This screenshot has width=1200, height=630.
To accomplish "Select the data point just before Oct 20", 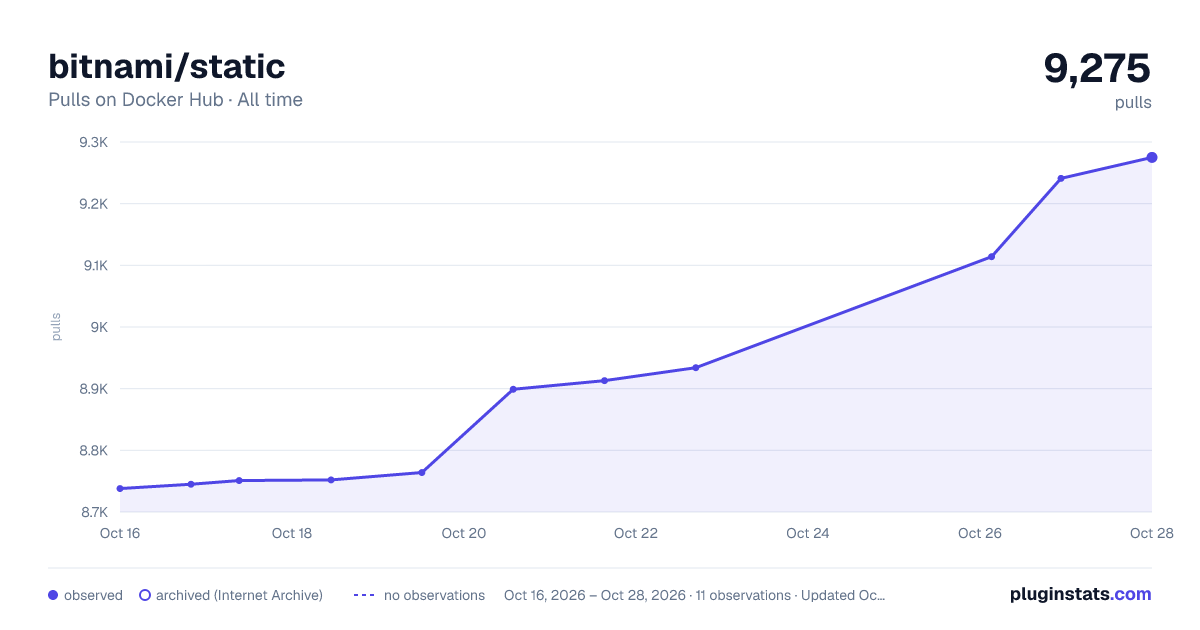I will point(422,472).
